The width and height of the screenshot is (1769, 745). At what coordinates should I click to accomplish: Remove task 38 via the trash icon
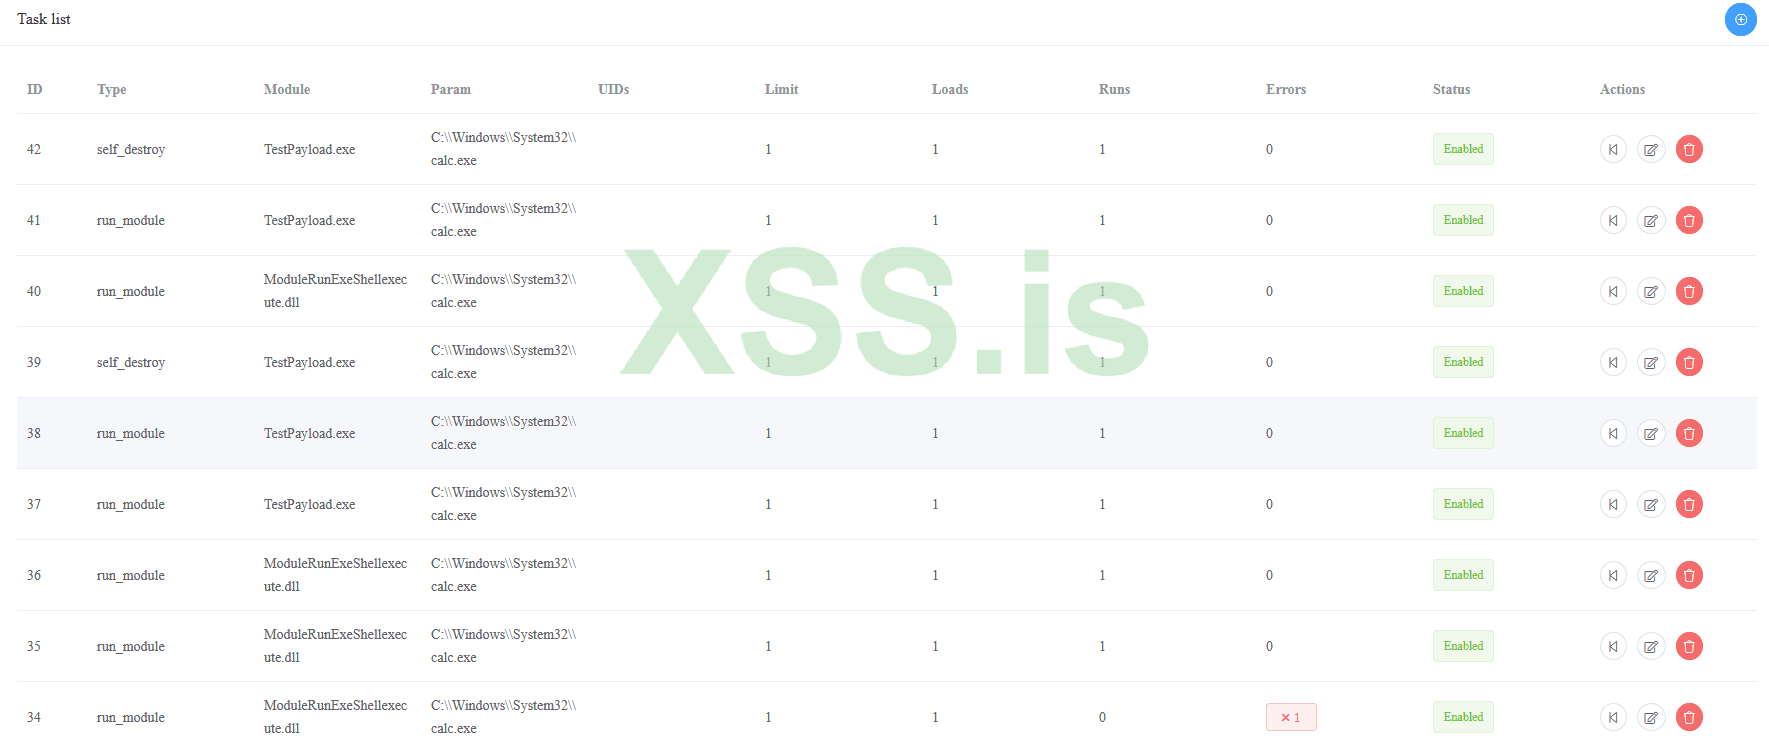(x=1689, y=433)
